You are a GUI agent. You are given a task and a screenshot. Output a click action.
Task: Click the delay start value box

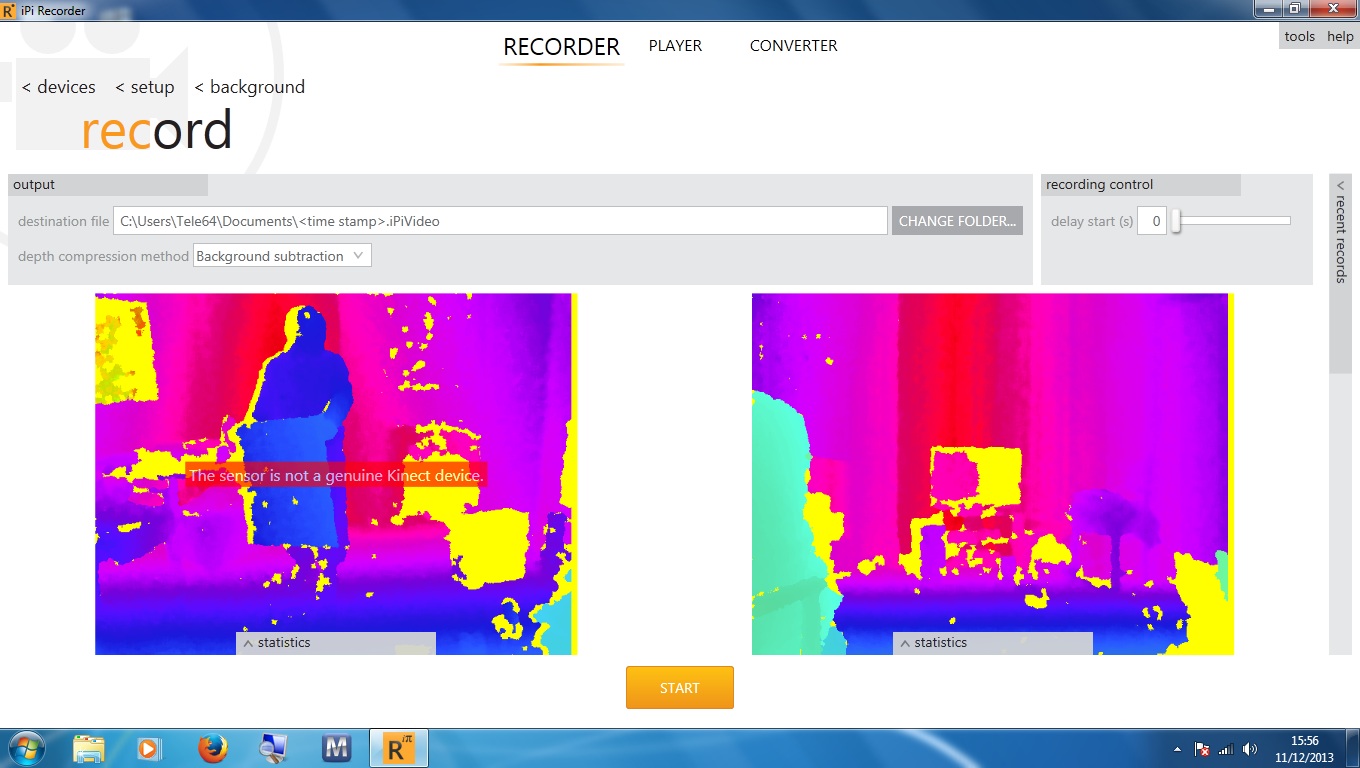[x=1152, y=221]
